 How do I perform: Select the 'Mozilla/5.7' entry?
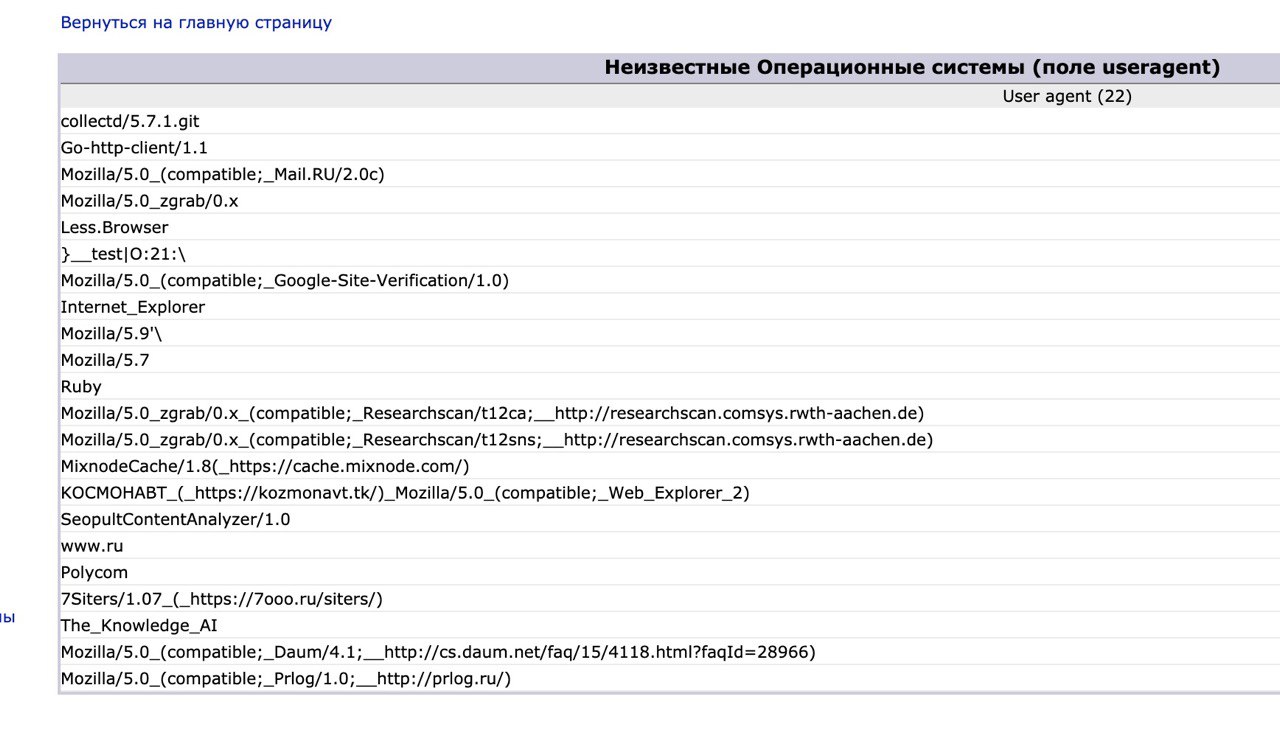pyautogui.click(x=670, y=360)
